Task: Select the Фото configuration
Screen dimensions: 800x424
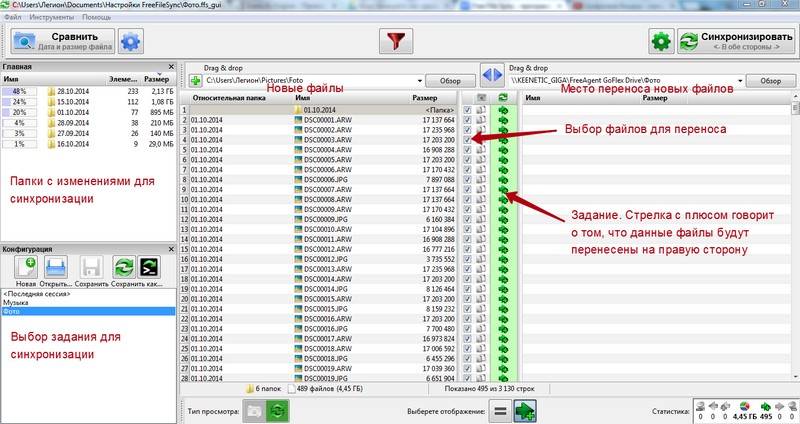Action: coord(88,311)
